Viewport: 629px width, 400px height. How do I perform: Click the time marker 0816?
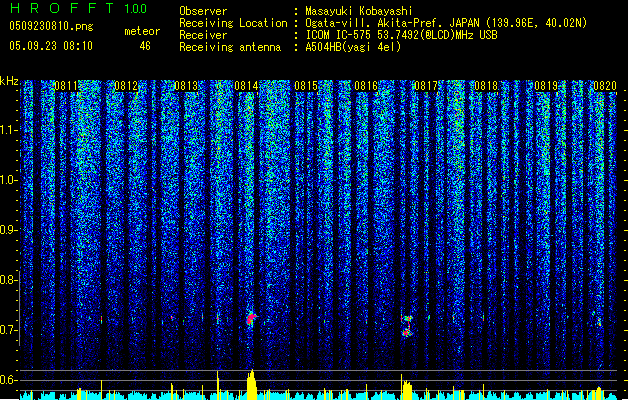[366, 86]
